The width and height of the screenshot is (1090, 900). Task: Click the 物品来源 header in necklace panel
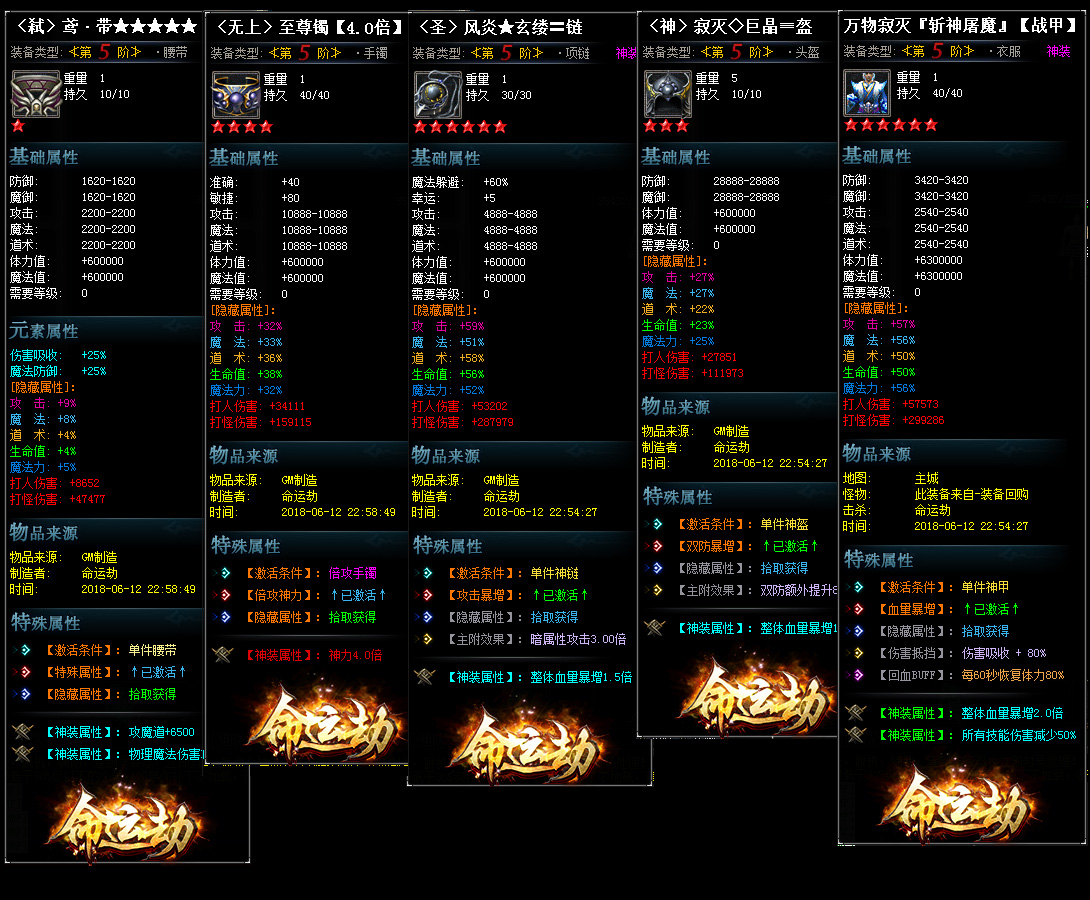[446, 456]
